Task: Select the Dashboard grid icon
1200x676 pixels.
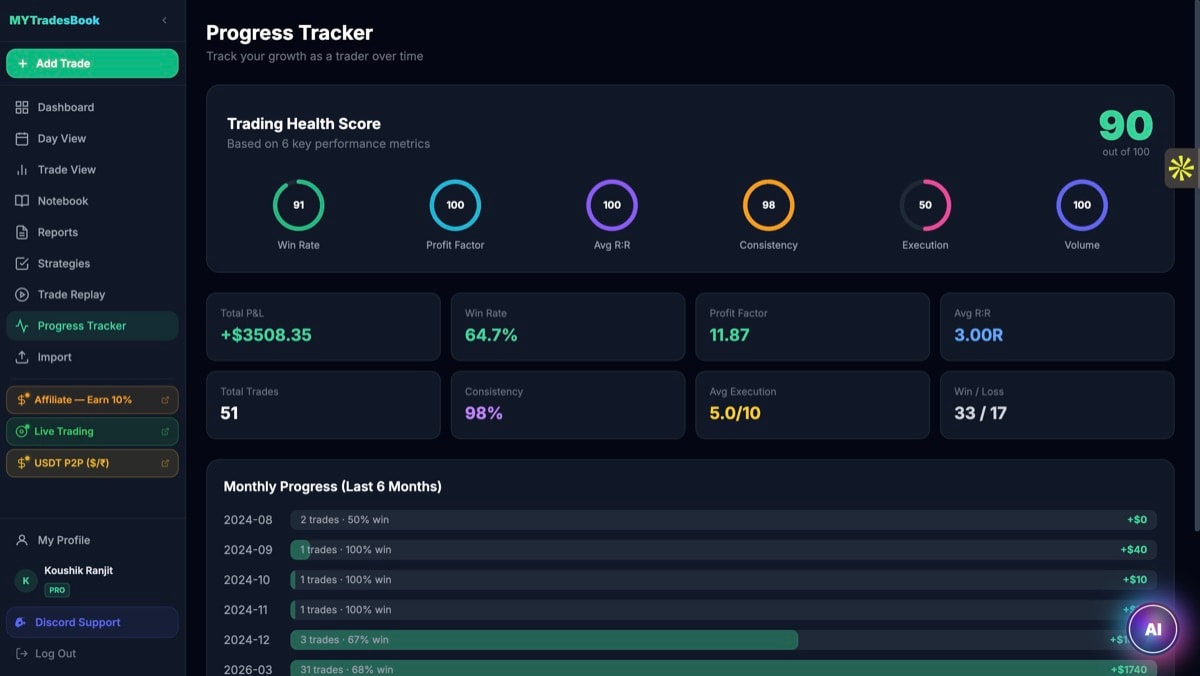Action: (22, 107)
